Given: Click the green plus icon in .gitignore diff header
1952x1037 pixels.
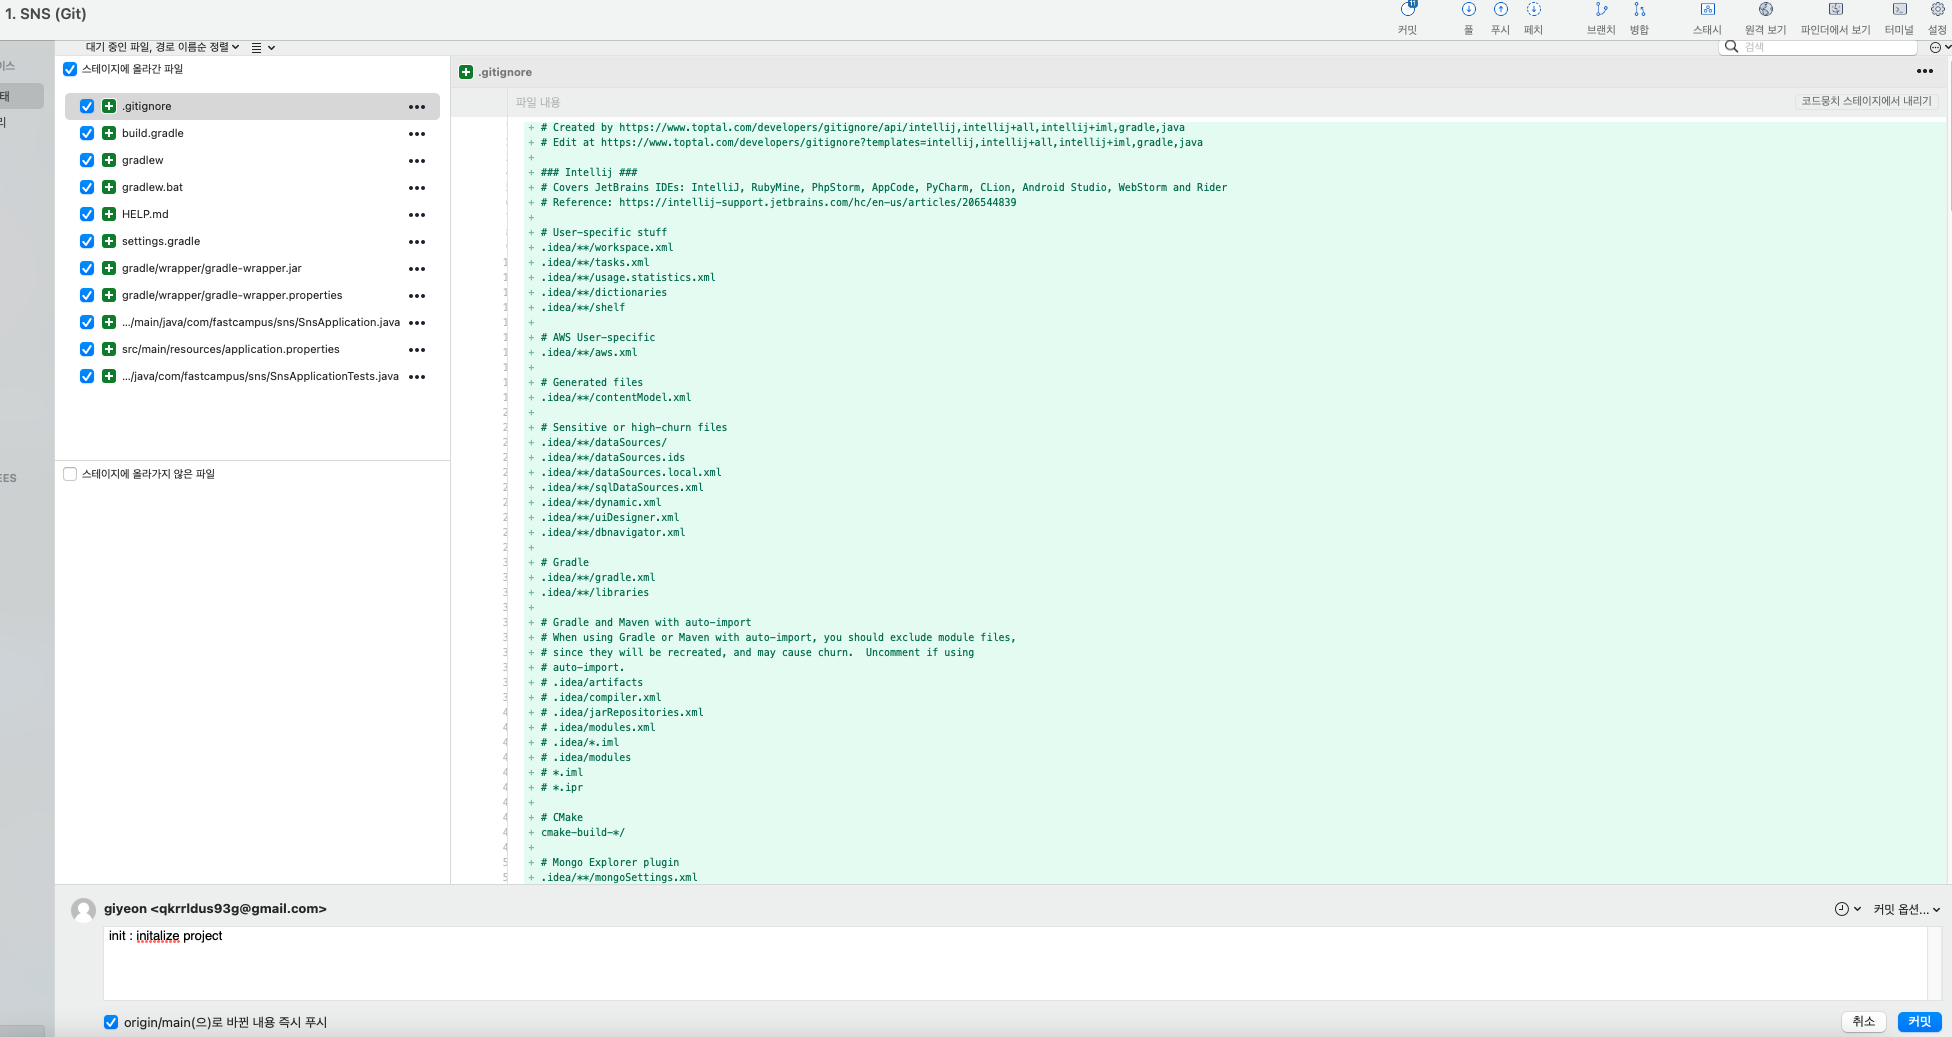Looking at the screenshot, I should click(466, 72).
